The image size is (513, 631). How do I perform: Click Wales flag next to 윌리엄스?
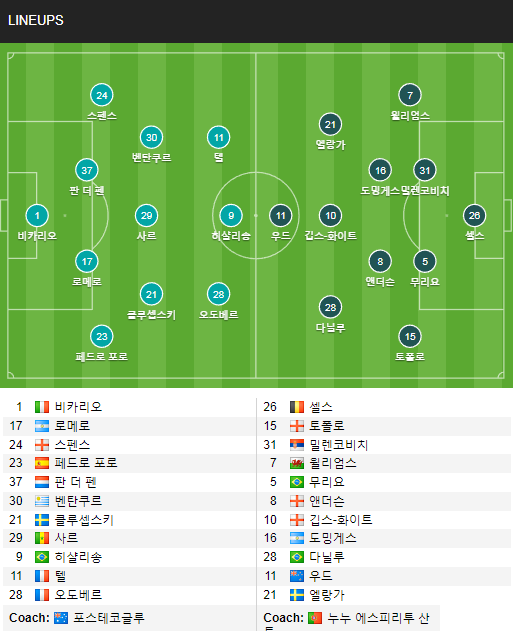click(x=297, y=463)
